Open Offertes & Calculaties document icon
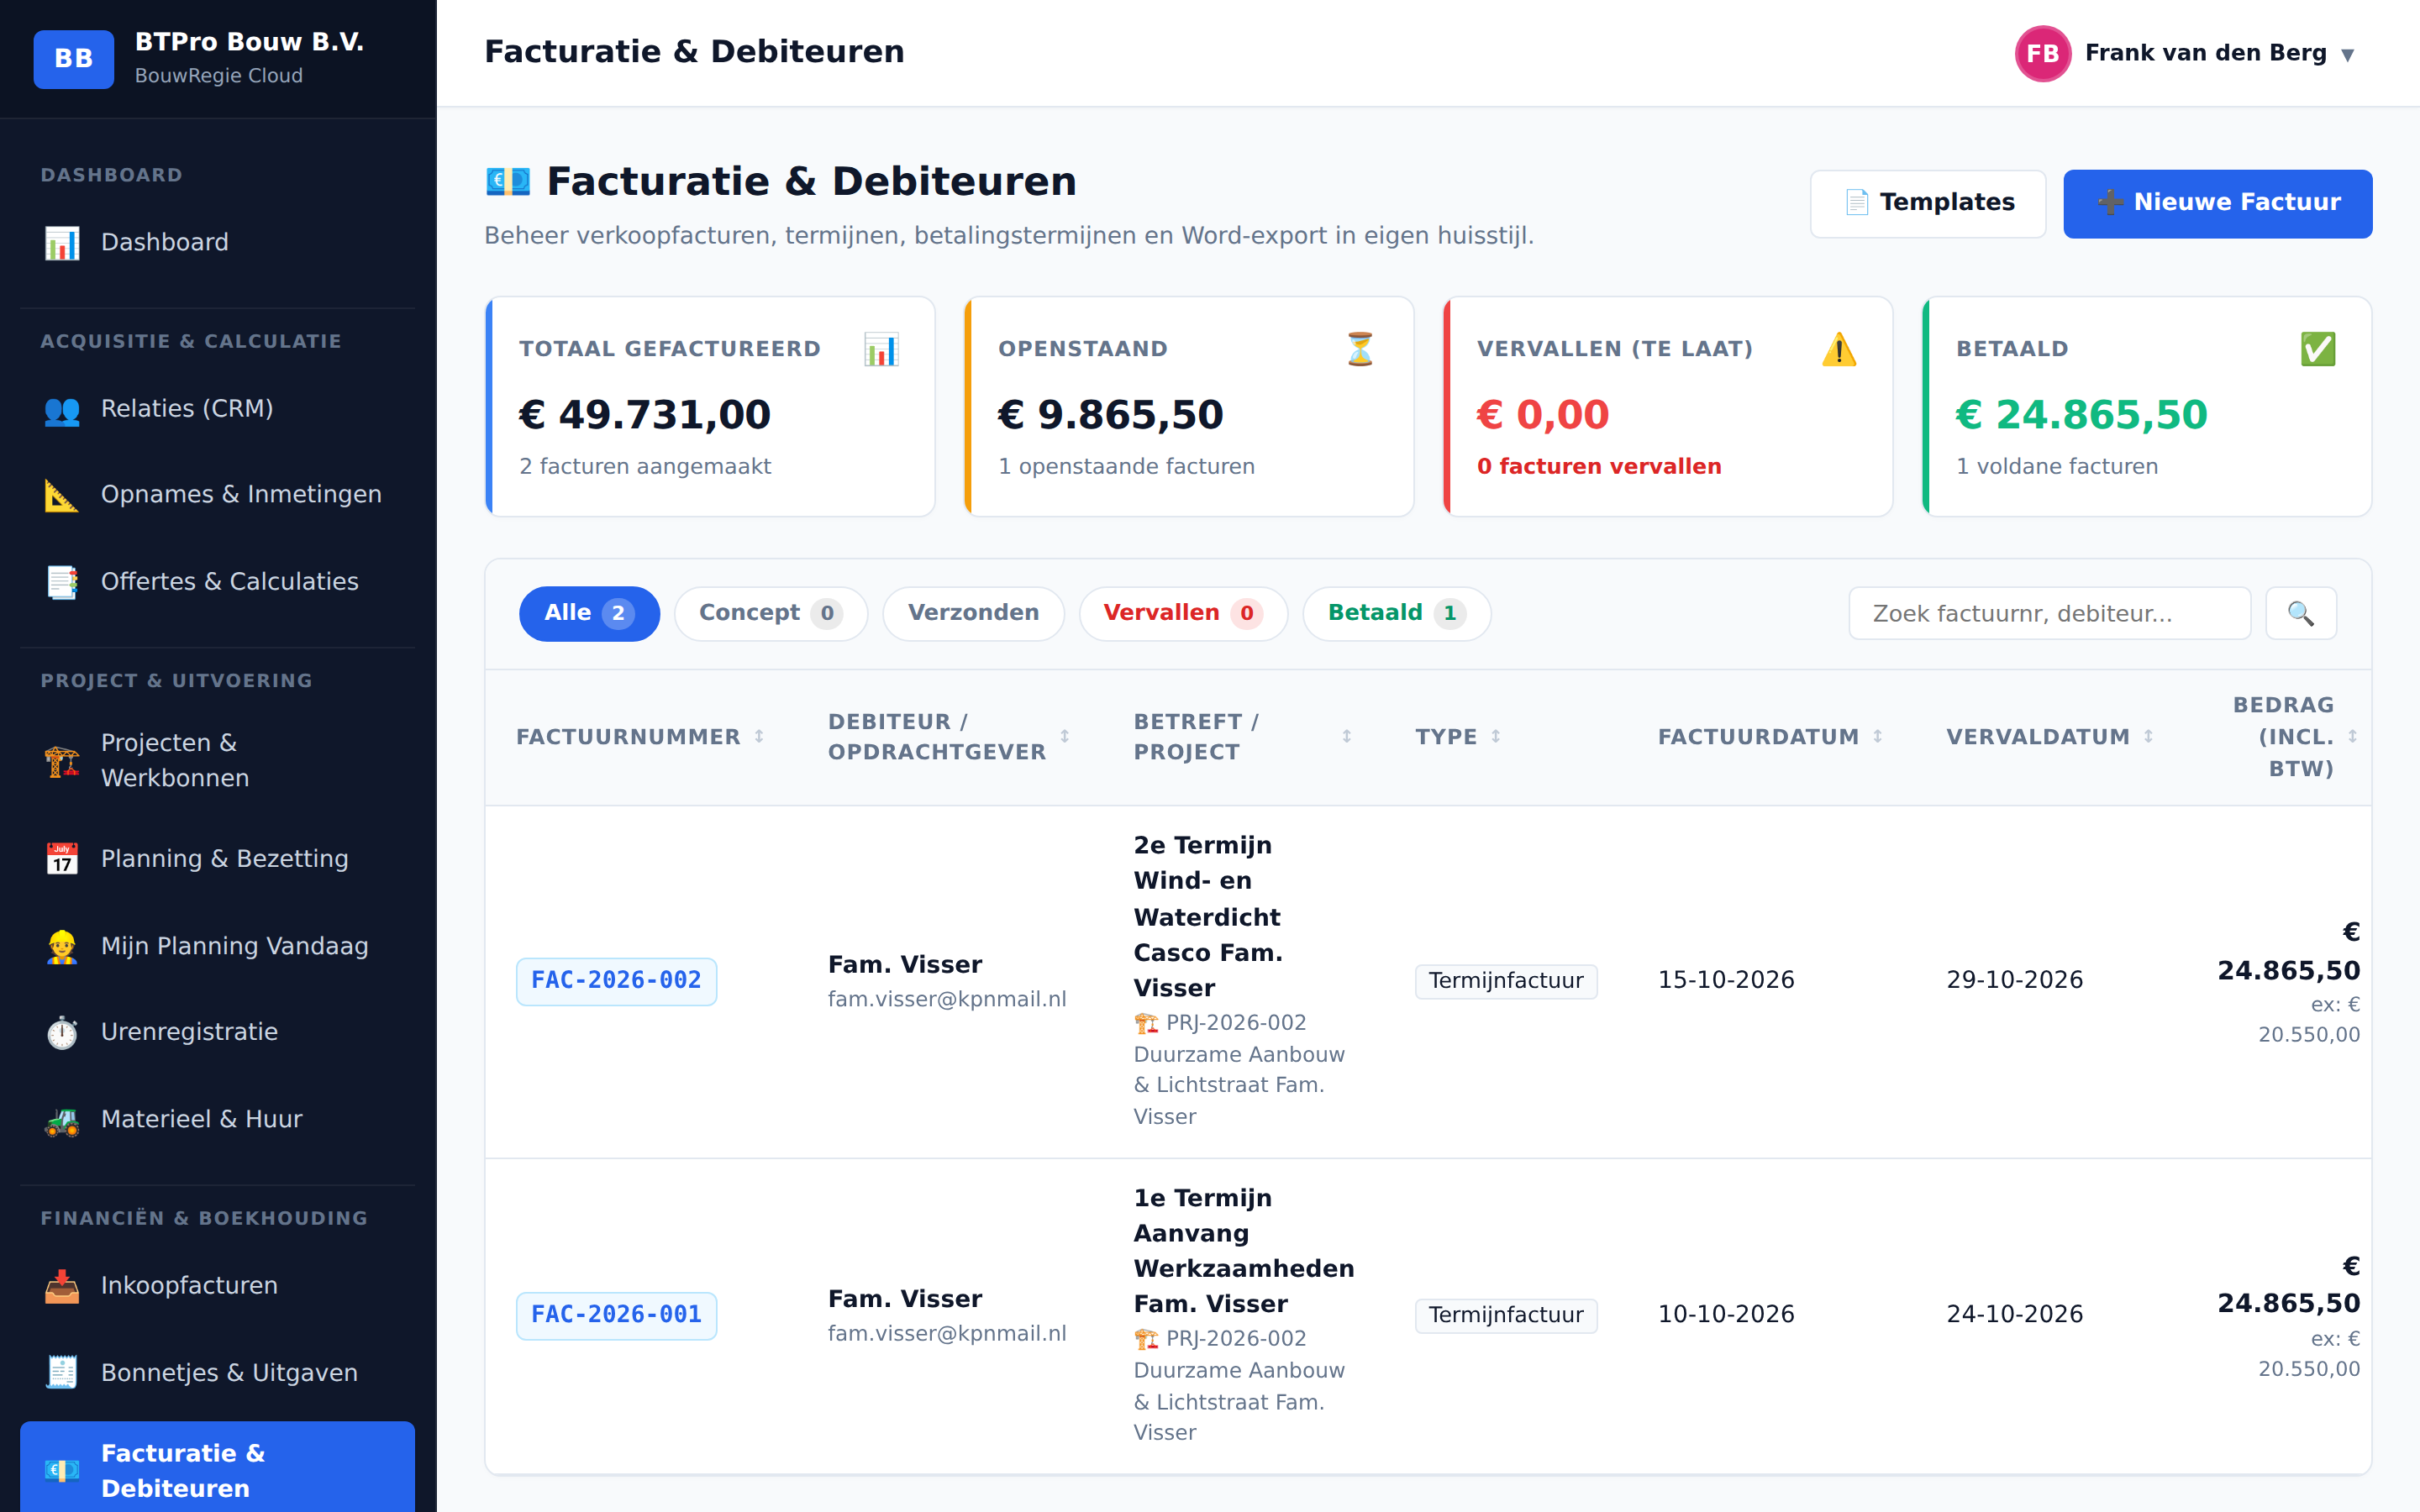 (62, 582)
